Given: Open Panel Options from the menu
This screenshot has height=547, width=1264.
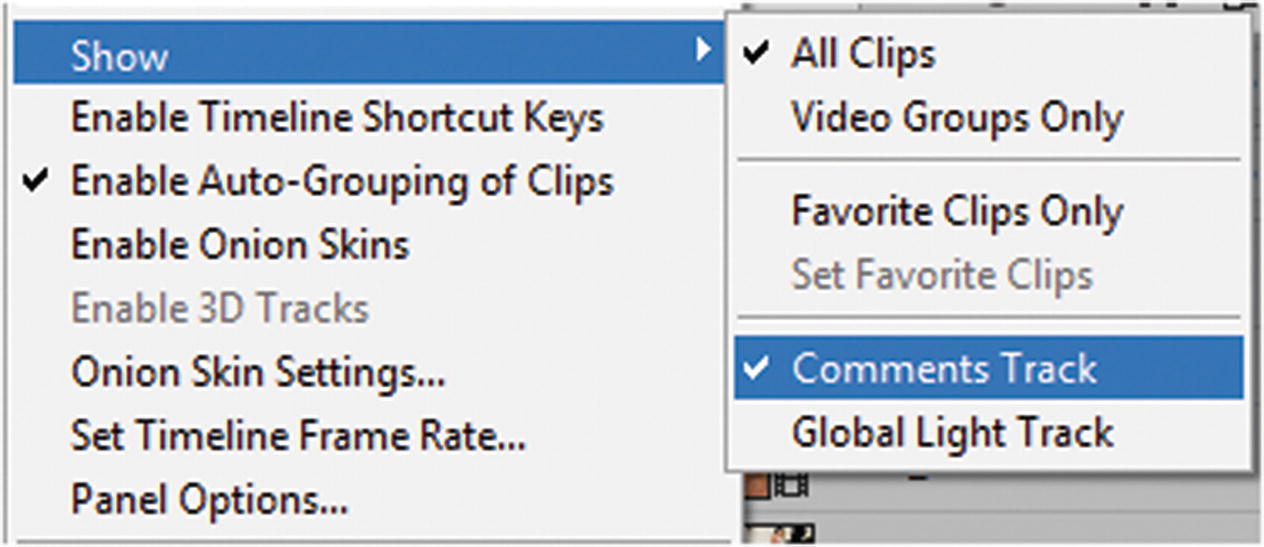Looking at the screenshot, I should point(209,499).
